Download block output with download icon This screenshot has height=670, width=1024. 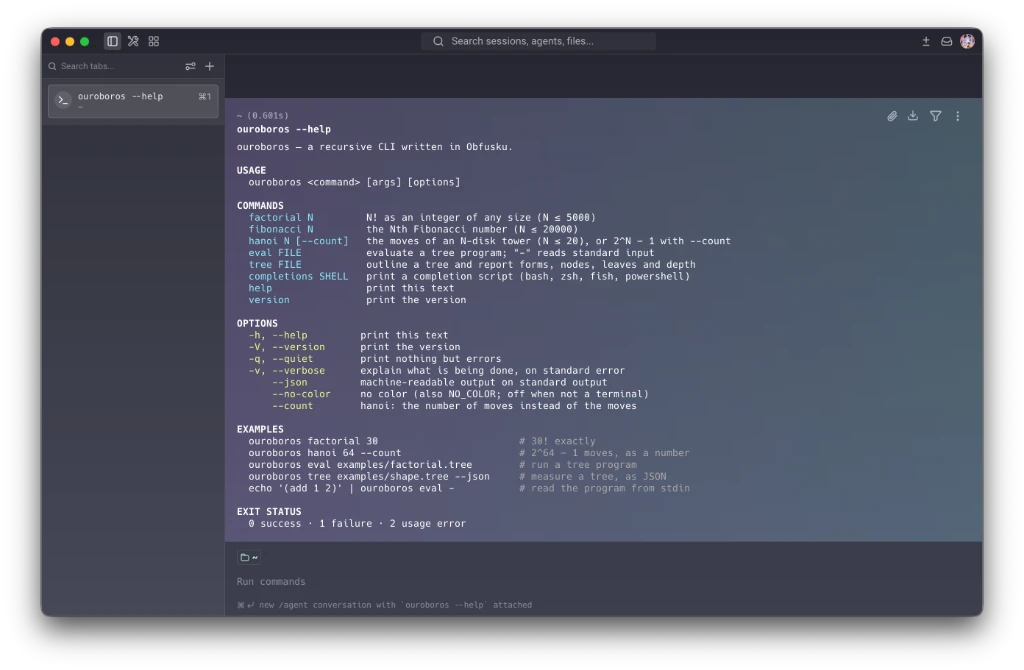913,116
